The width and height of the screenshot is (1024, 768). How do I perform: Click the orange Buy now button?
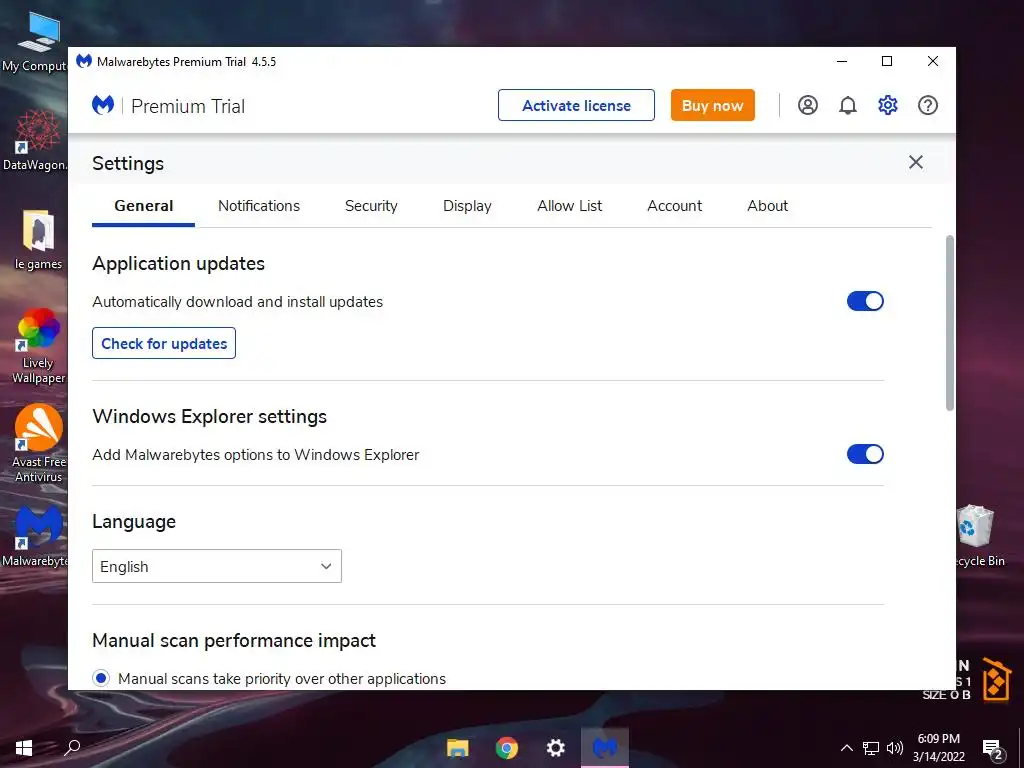tap(712, 105)
